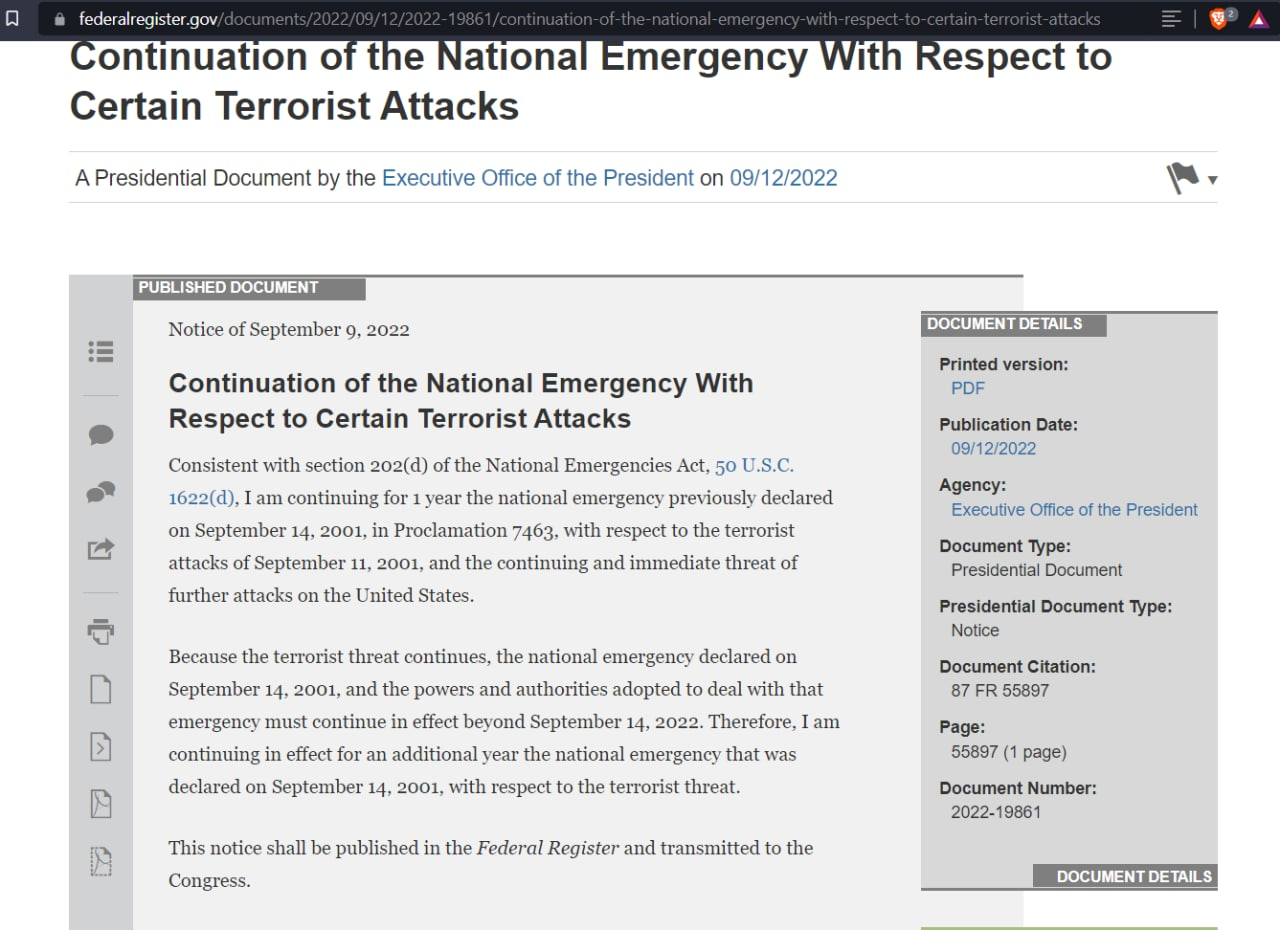This screenshot has width=1280, height=930.
Task: Click the DOCUMENT DETAILS header tab
Action: click(1005, 324)
